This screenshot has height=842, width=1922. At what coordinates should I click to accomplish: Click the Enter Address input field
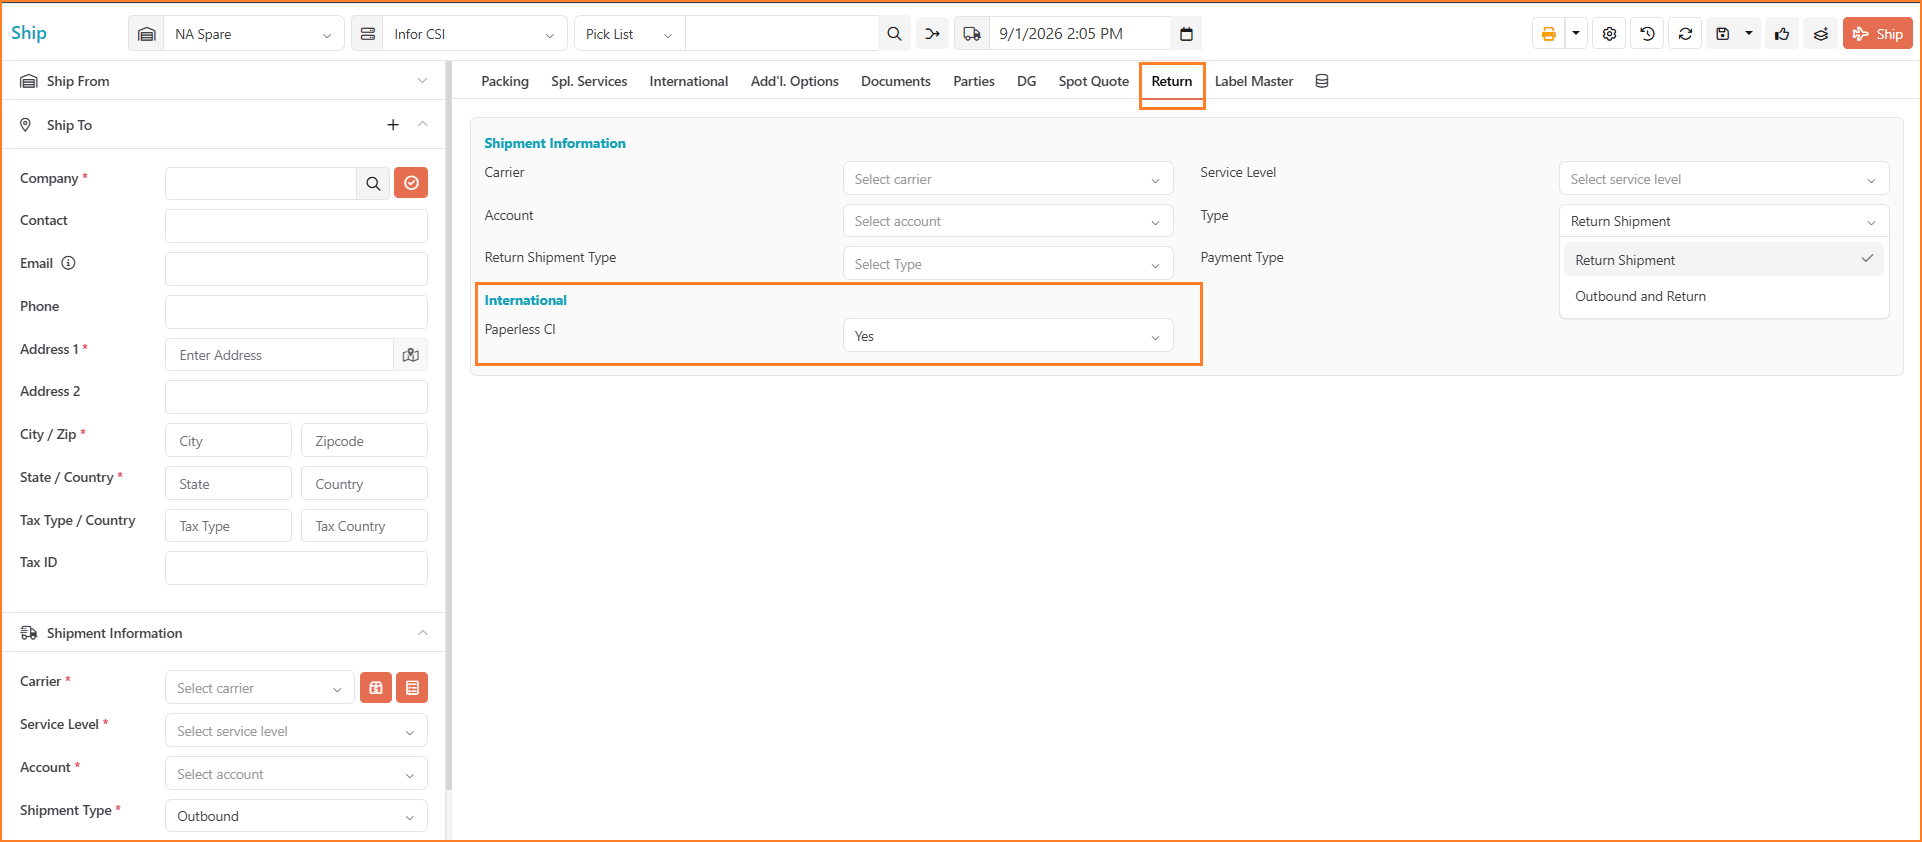click(x=280, y=355)
